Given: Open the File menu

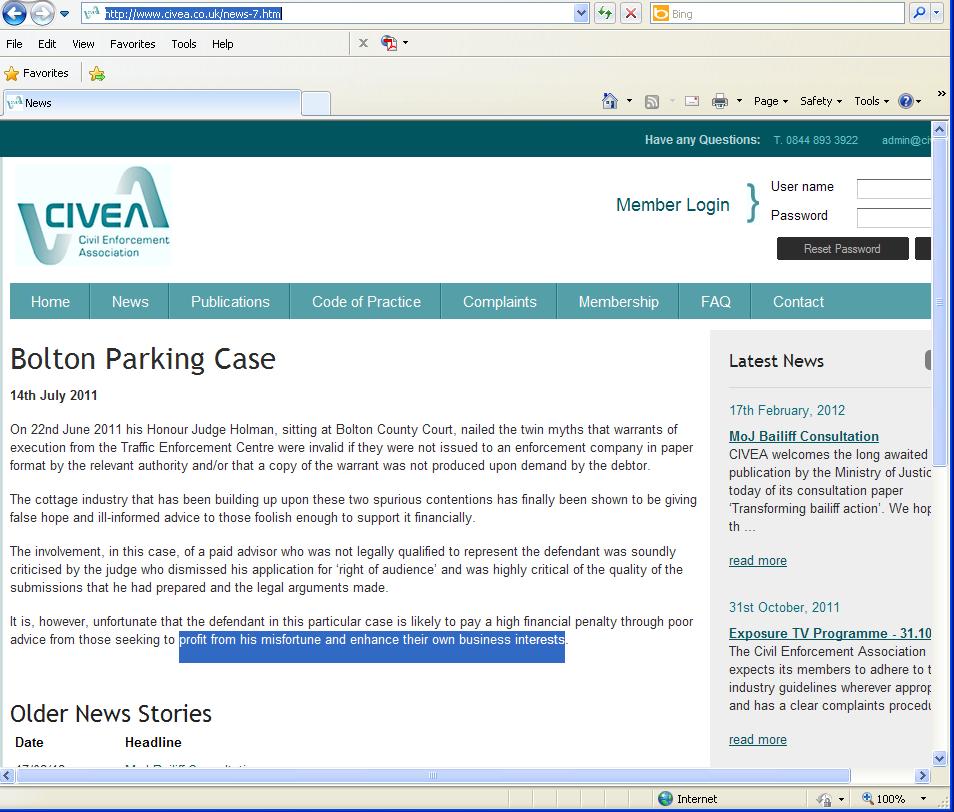Looking at the screenshot, I should (14, 44).
